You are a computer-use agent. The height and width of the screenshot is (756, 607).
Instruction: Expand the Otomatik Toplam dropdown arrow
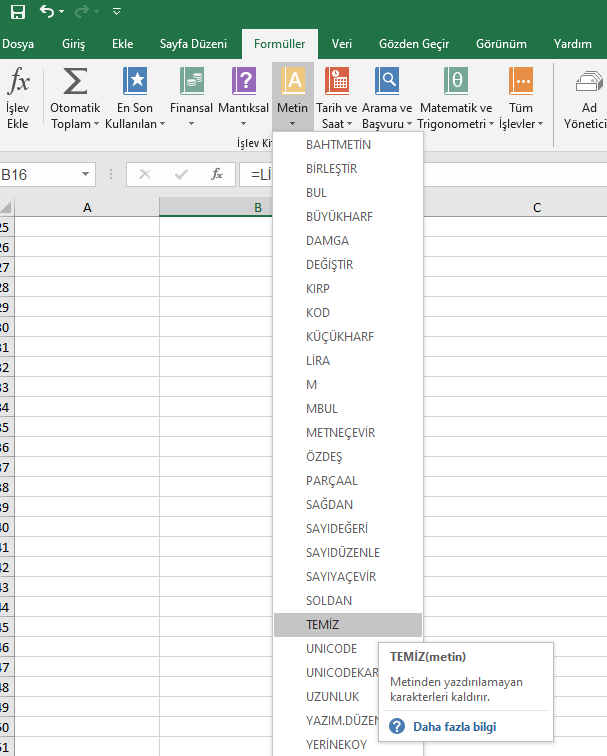coord(96,124)
